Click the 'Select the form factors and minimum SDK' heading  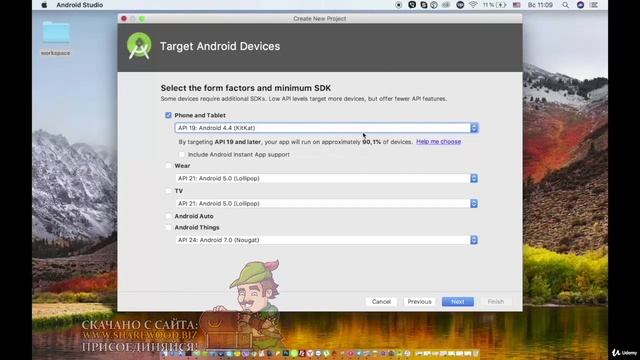pos(246,88)
